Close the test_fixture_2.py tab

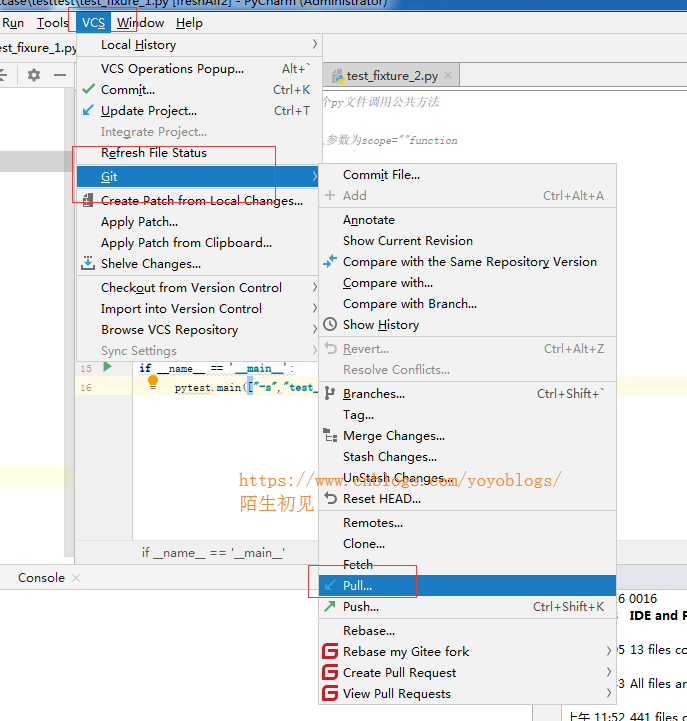click(x=448, y=75)
